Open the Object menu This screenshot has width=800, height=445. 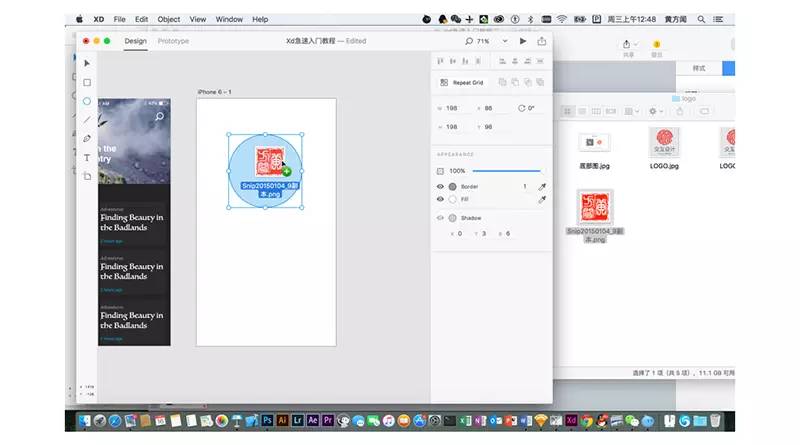coord(168,19)
